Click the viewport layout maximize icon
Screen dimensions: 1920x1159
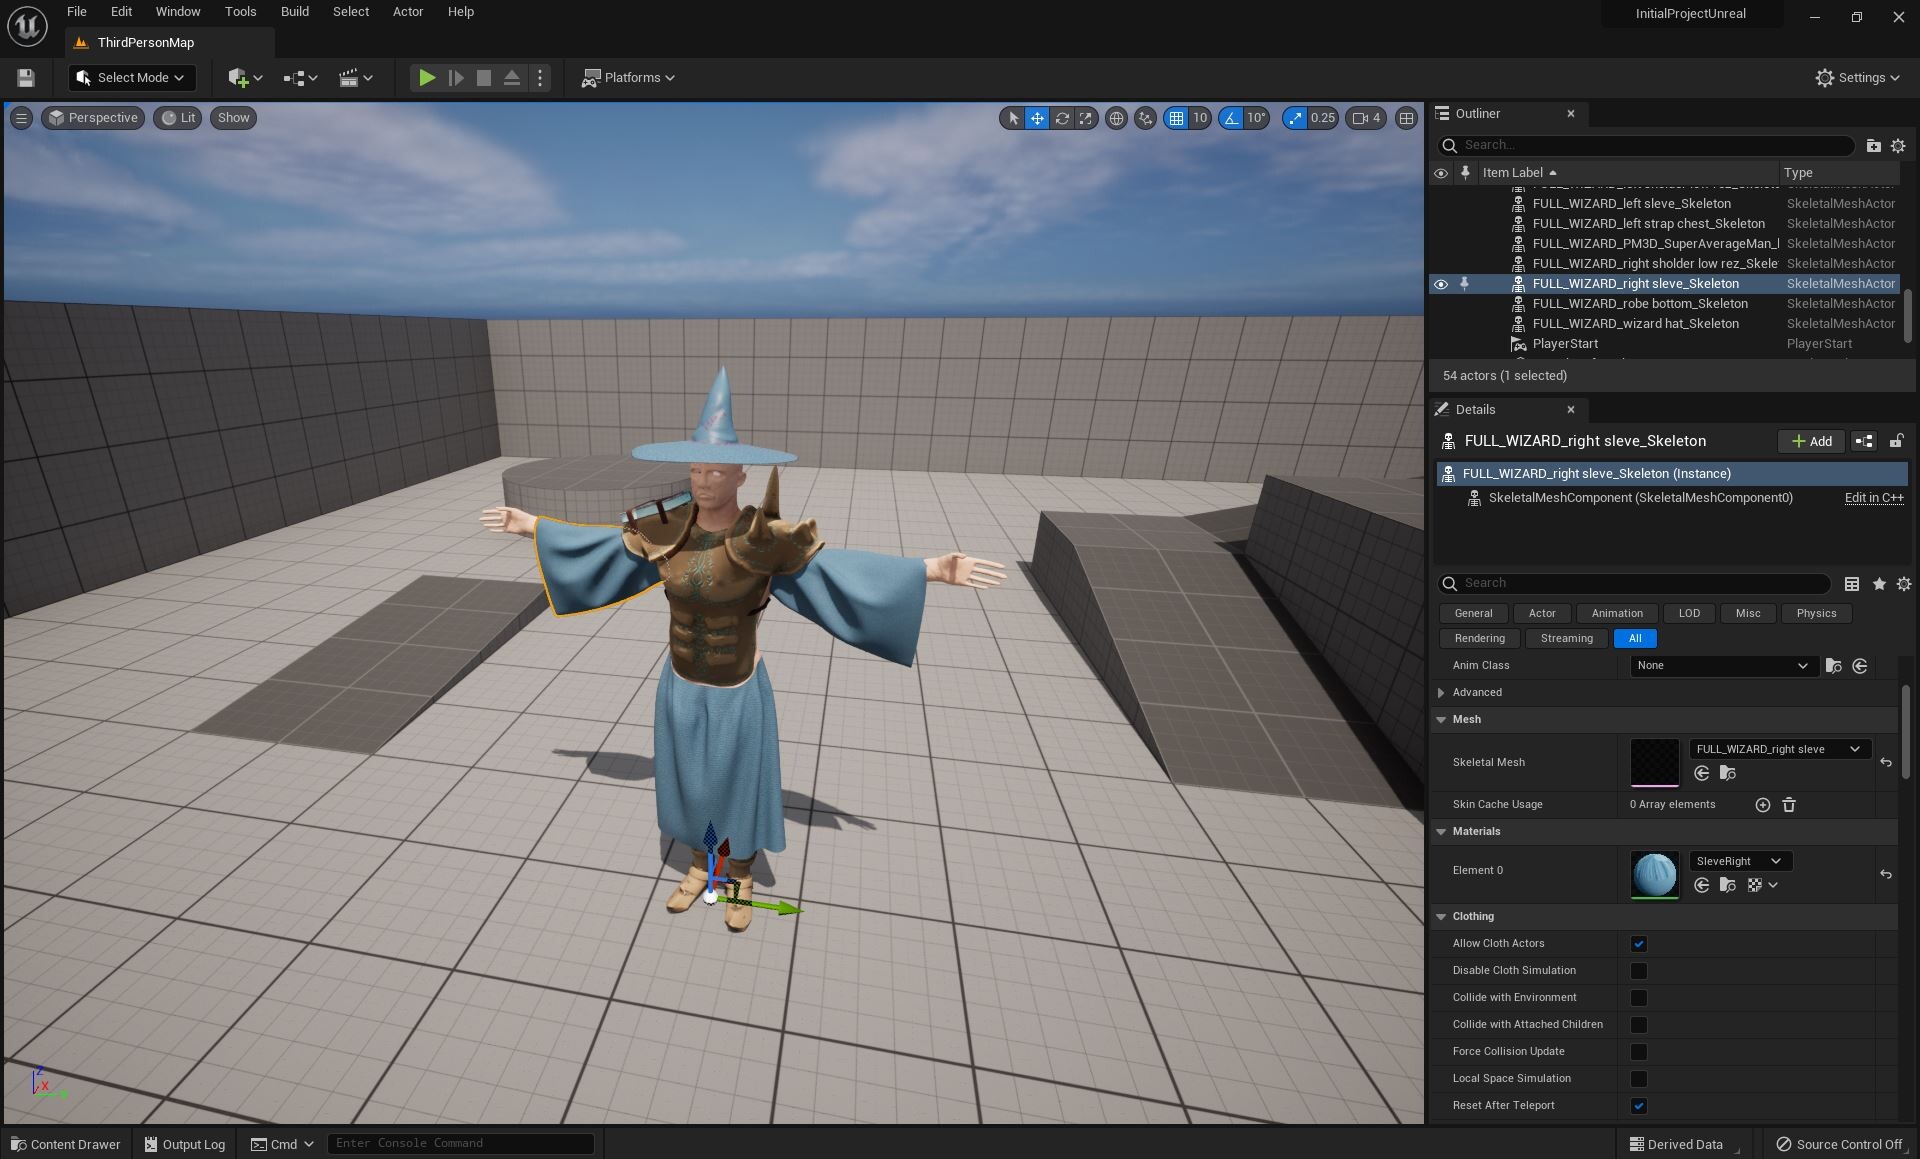pos(1406,118)
